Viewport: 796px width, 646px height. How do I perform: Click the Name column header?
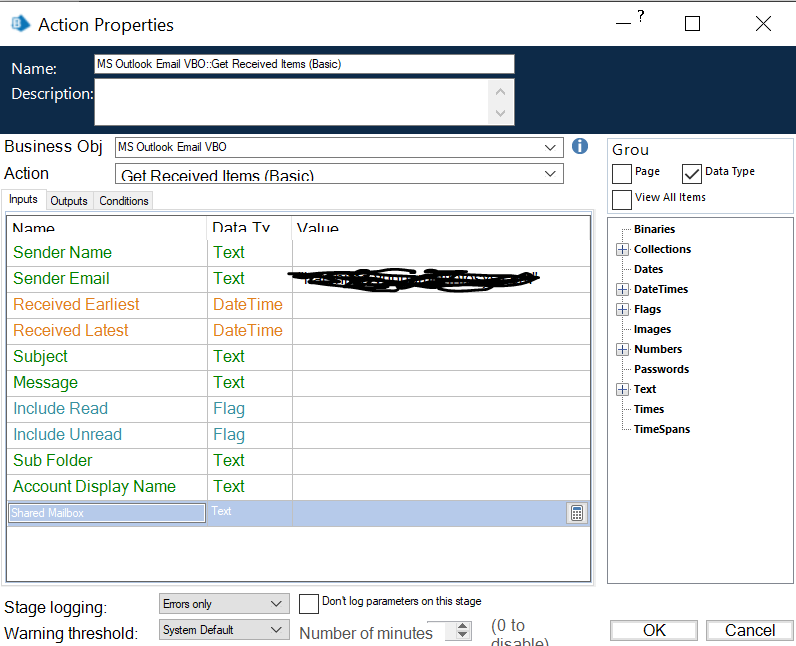point(107,228)
